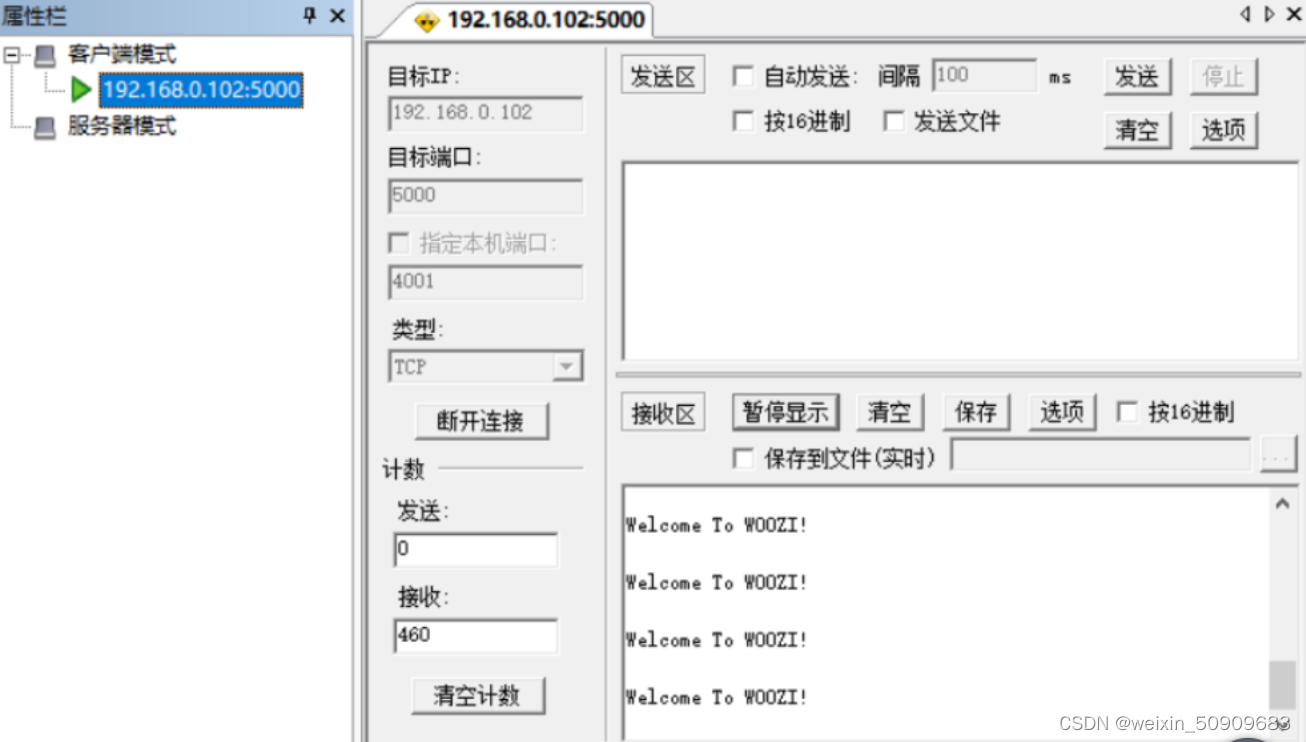The width and height of the screenshot is (1306, 742).
Task: Select the 客户端模式 tree item
Action: (x=121, y=54)
